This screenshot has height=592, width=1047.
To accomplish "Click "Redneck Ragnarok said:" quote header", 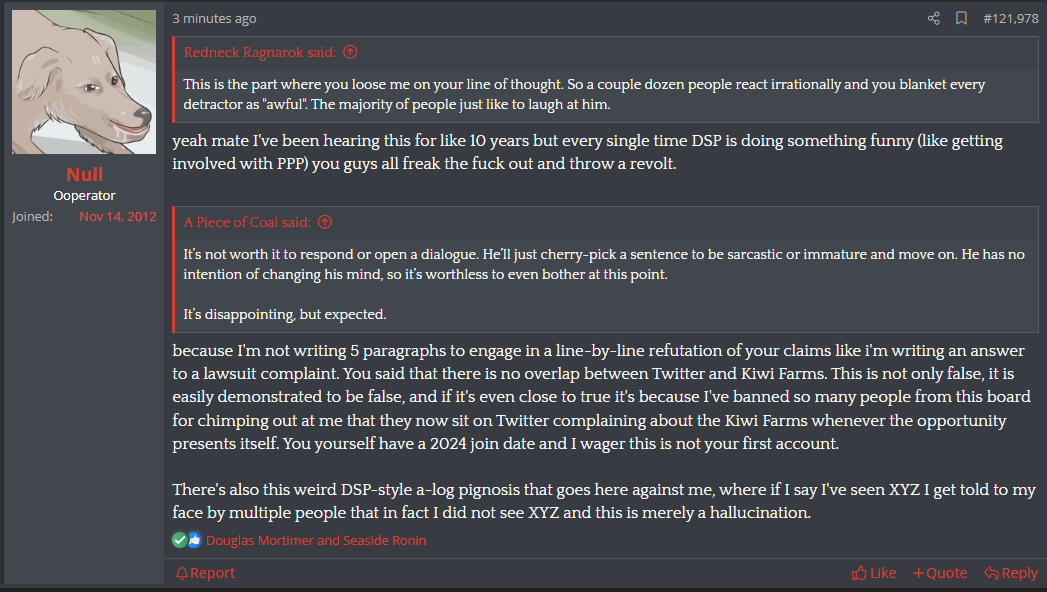I will [261, 52].
